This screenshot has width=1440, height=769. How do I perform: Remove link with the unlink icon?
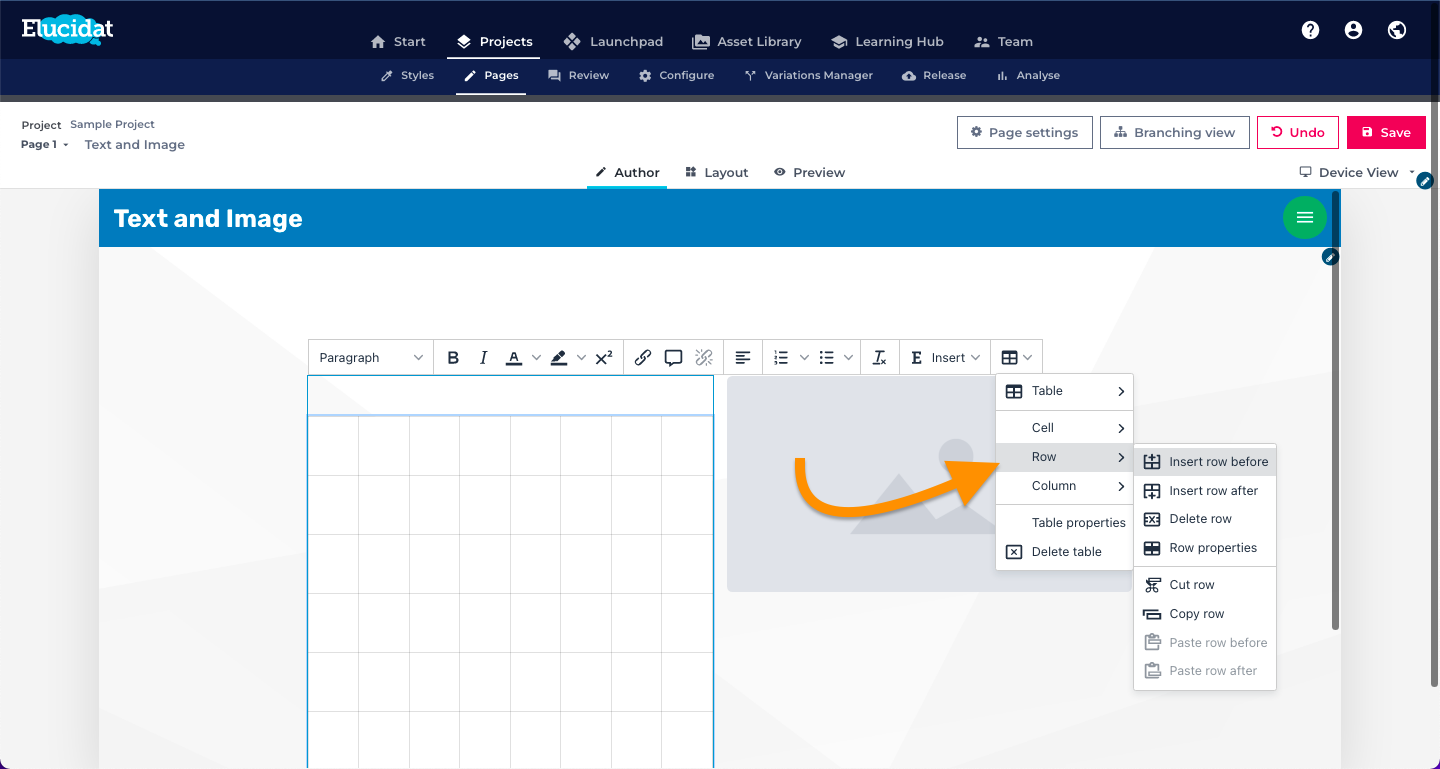coord(704,358)
